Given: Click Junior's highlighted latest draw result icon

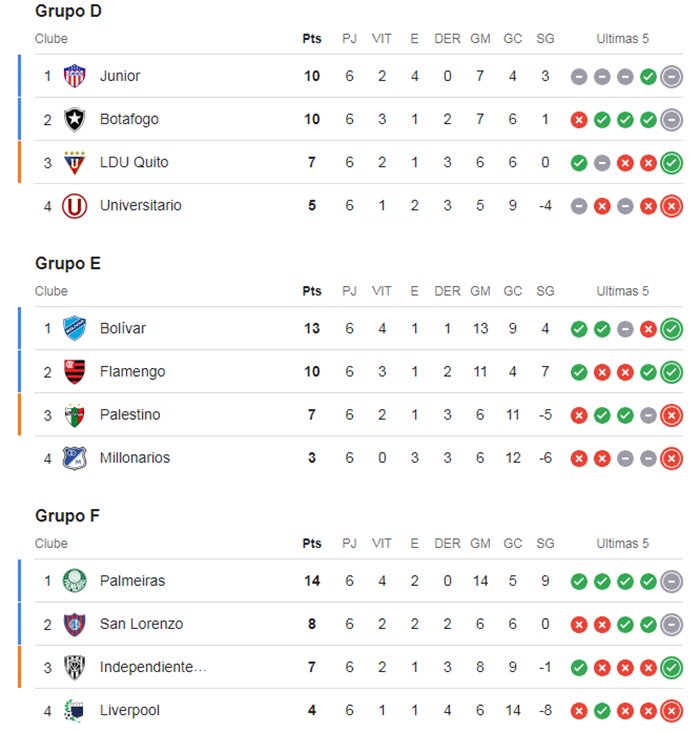Looking at the screenshot, I should pos(672,77).
